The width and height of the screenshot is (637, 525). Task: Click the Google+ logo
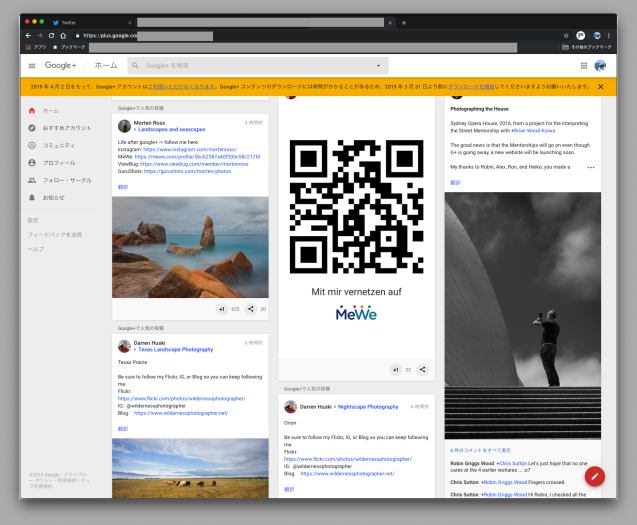coord(60,65)
